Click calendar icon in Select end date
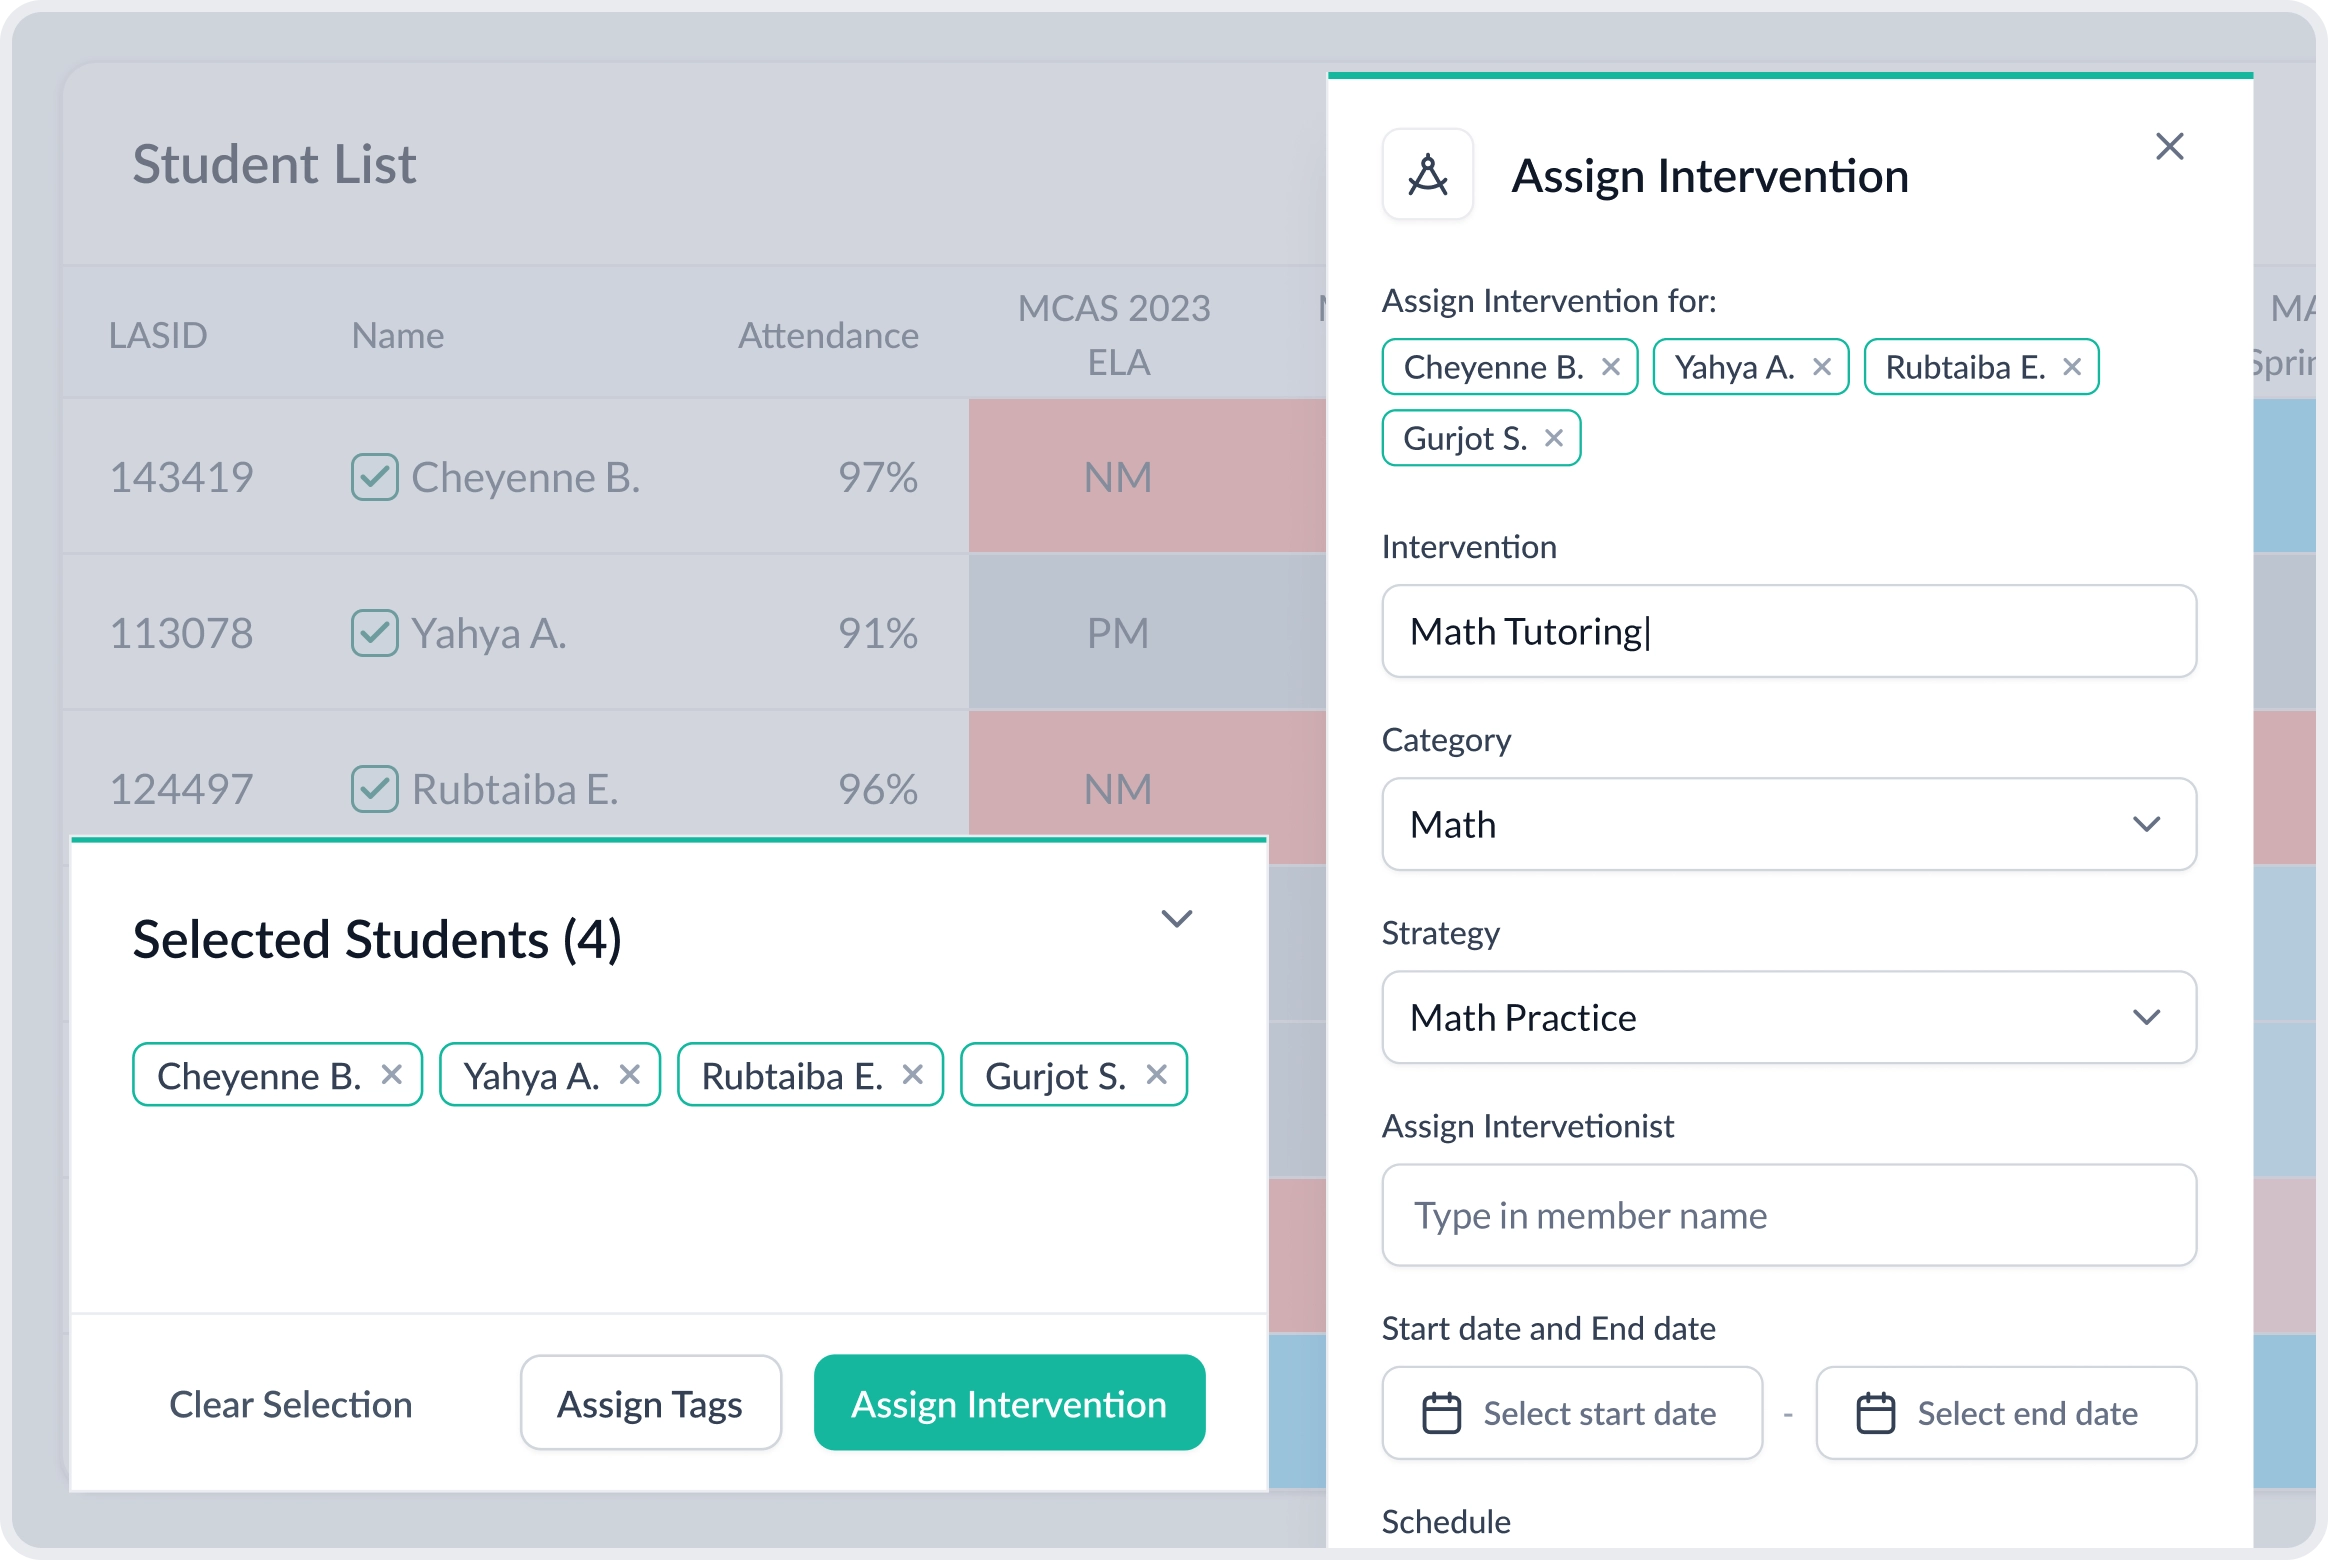Screen dimensions: 2328x1560 coord(1875,1413)
